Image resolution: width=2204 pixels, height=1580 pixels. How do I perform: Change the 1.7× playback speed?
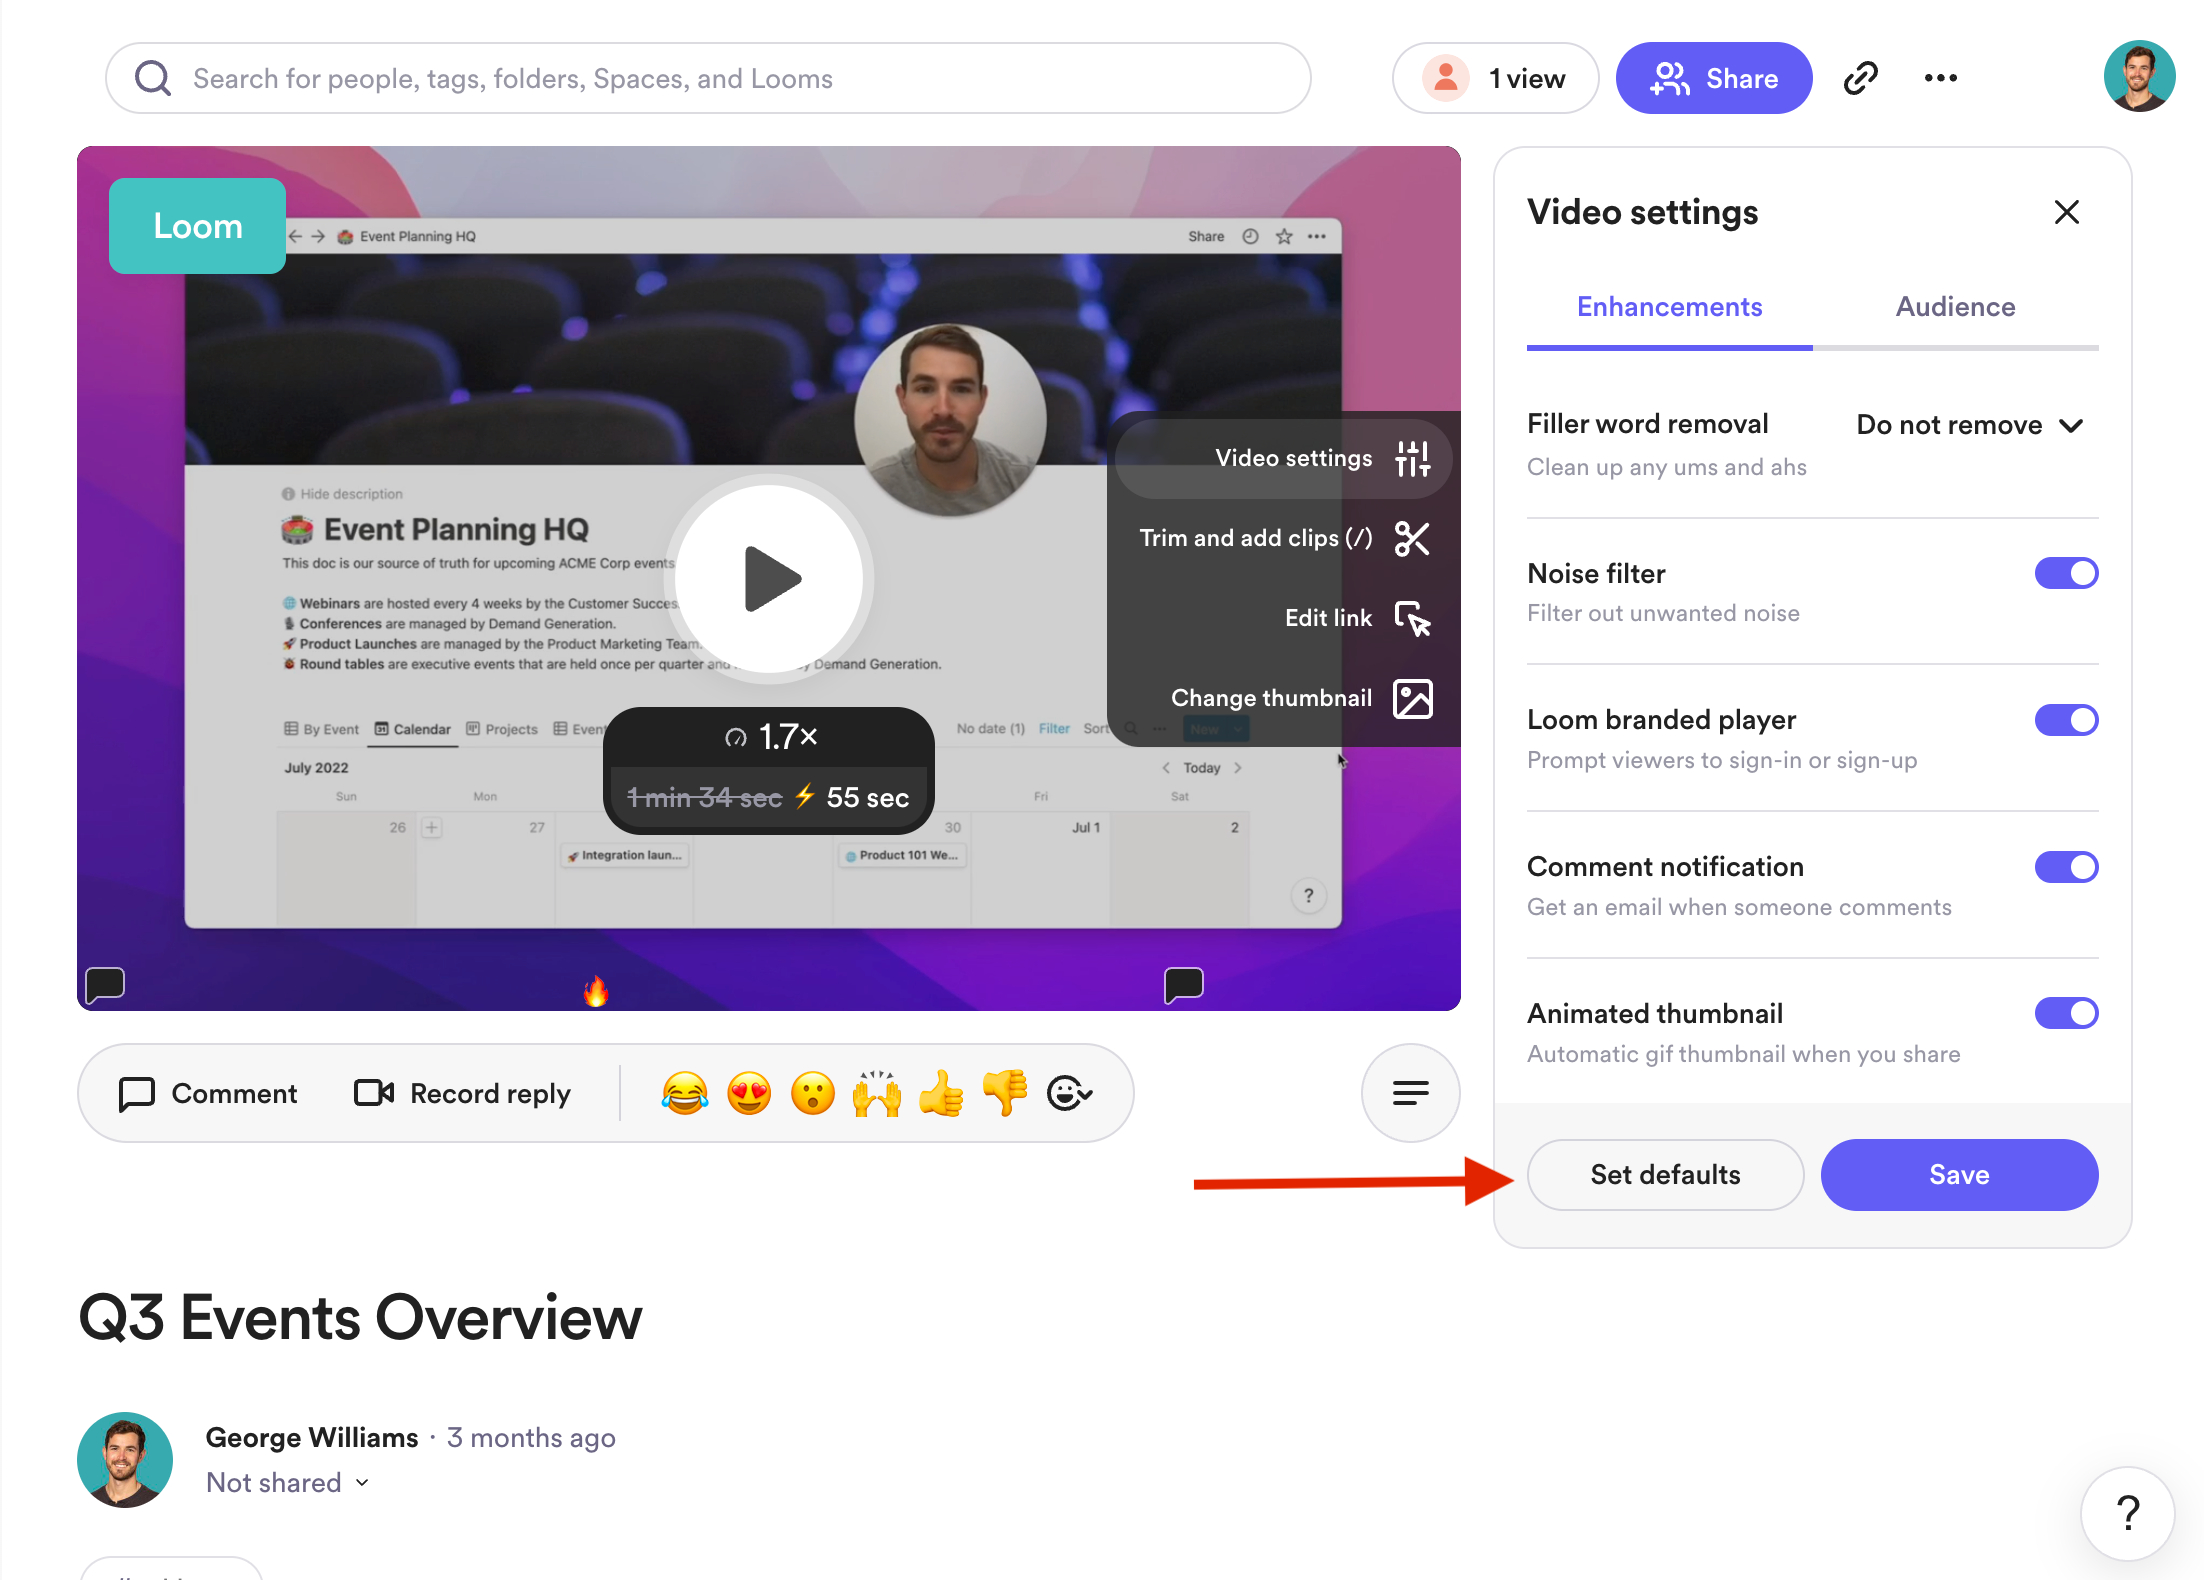770,737
